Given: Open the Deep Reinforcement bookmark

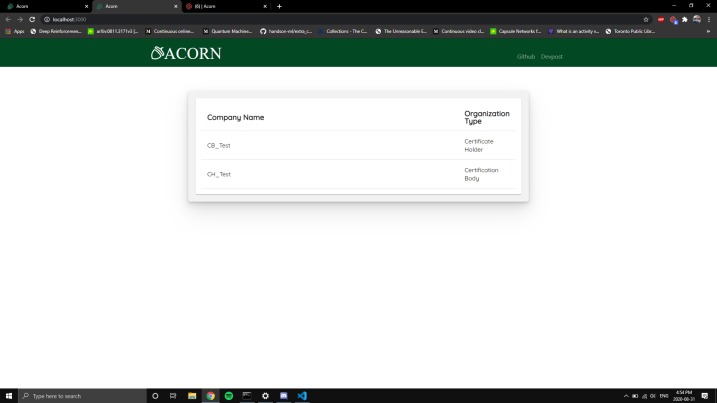Looking at the screenshot, I should point(56,32).
